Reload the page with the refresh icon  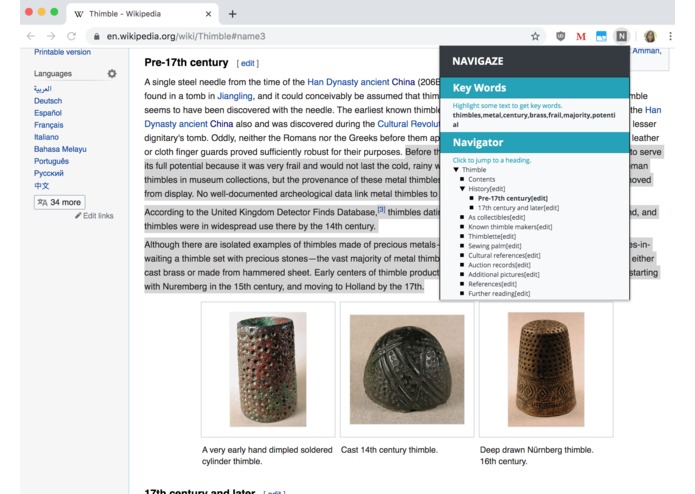click(x=71, y=36)
